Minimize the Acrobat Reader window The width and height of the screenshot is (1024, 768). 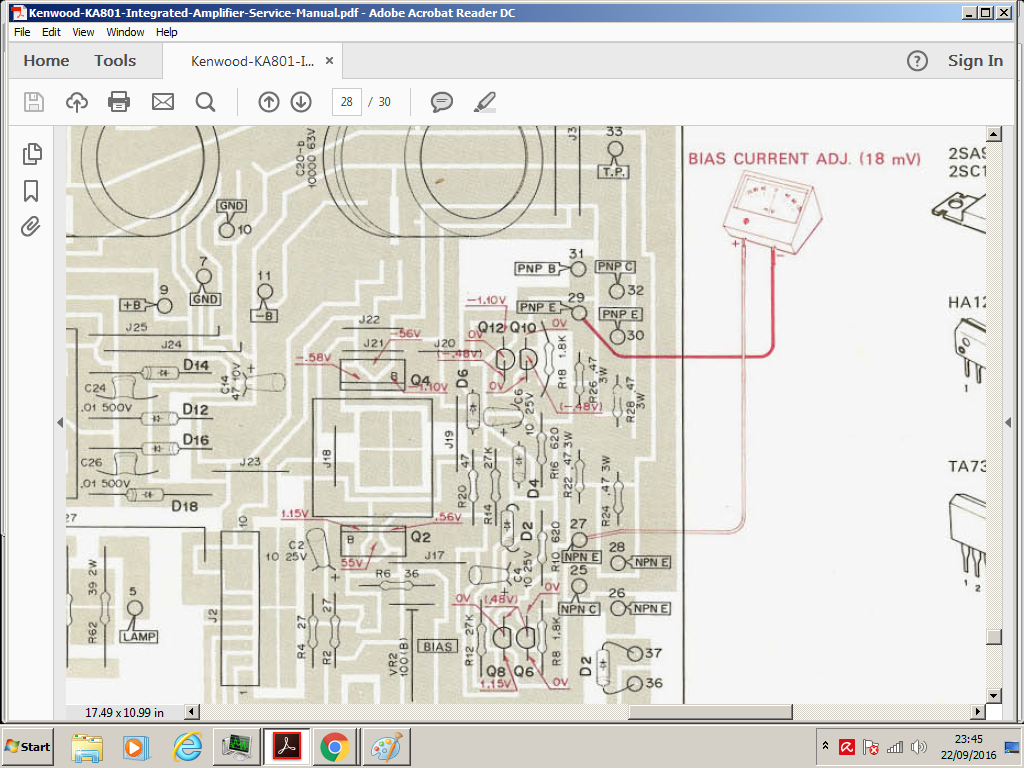(969, 12)
